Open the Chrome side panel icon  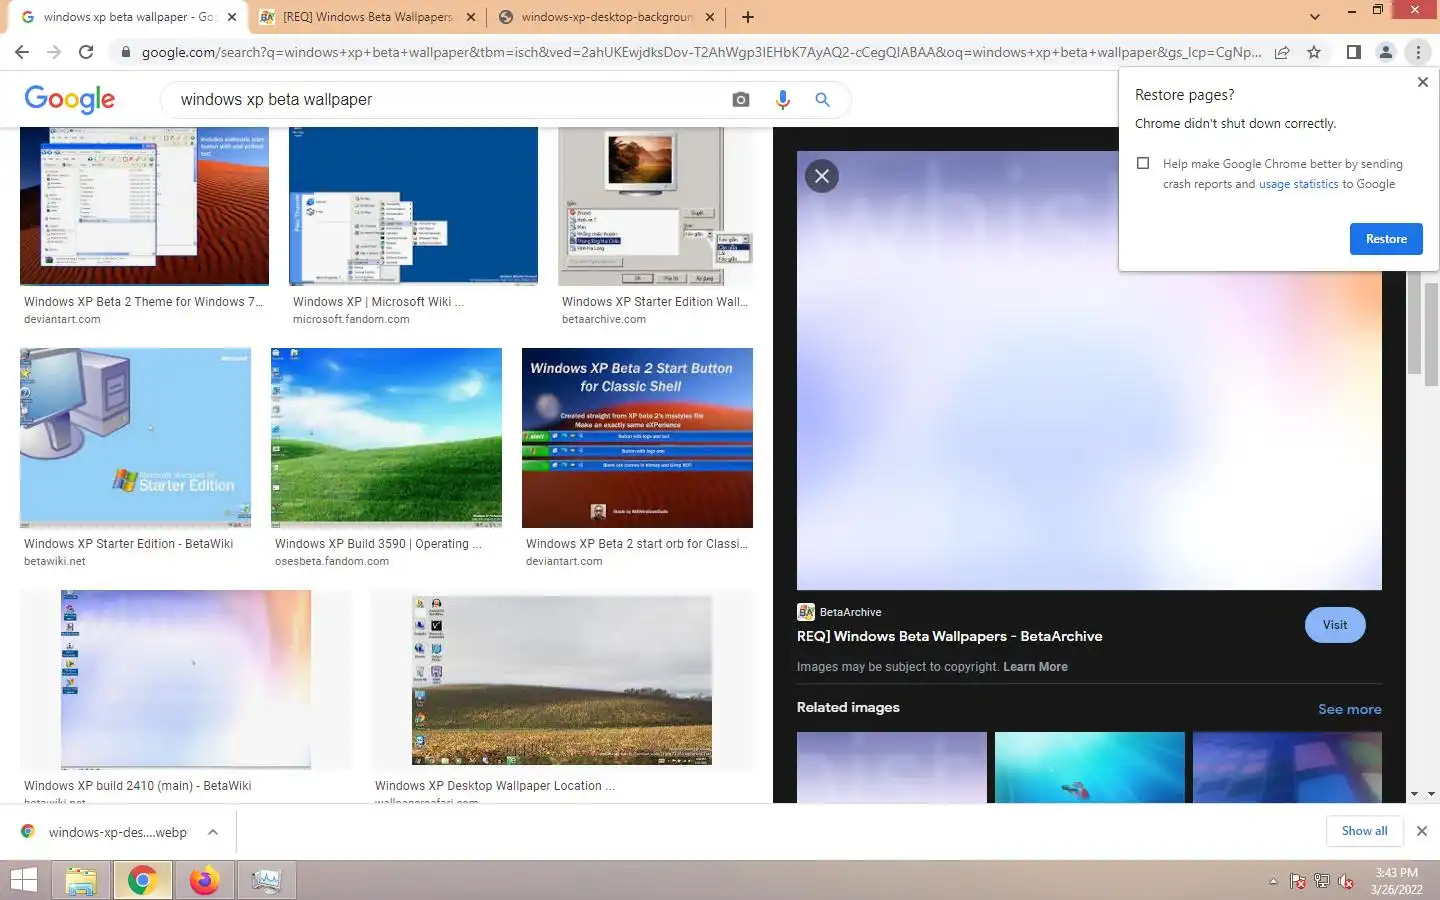point(1353,52)
